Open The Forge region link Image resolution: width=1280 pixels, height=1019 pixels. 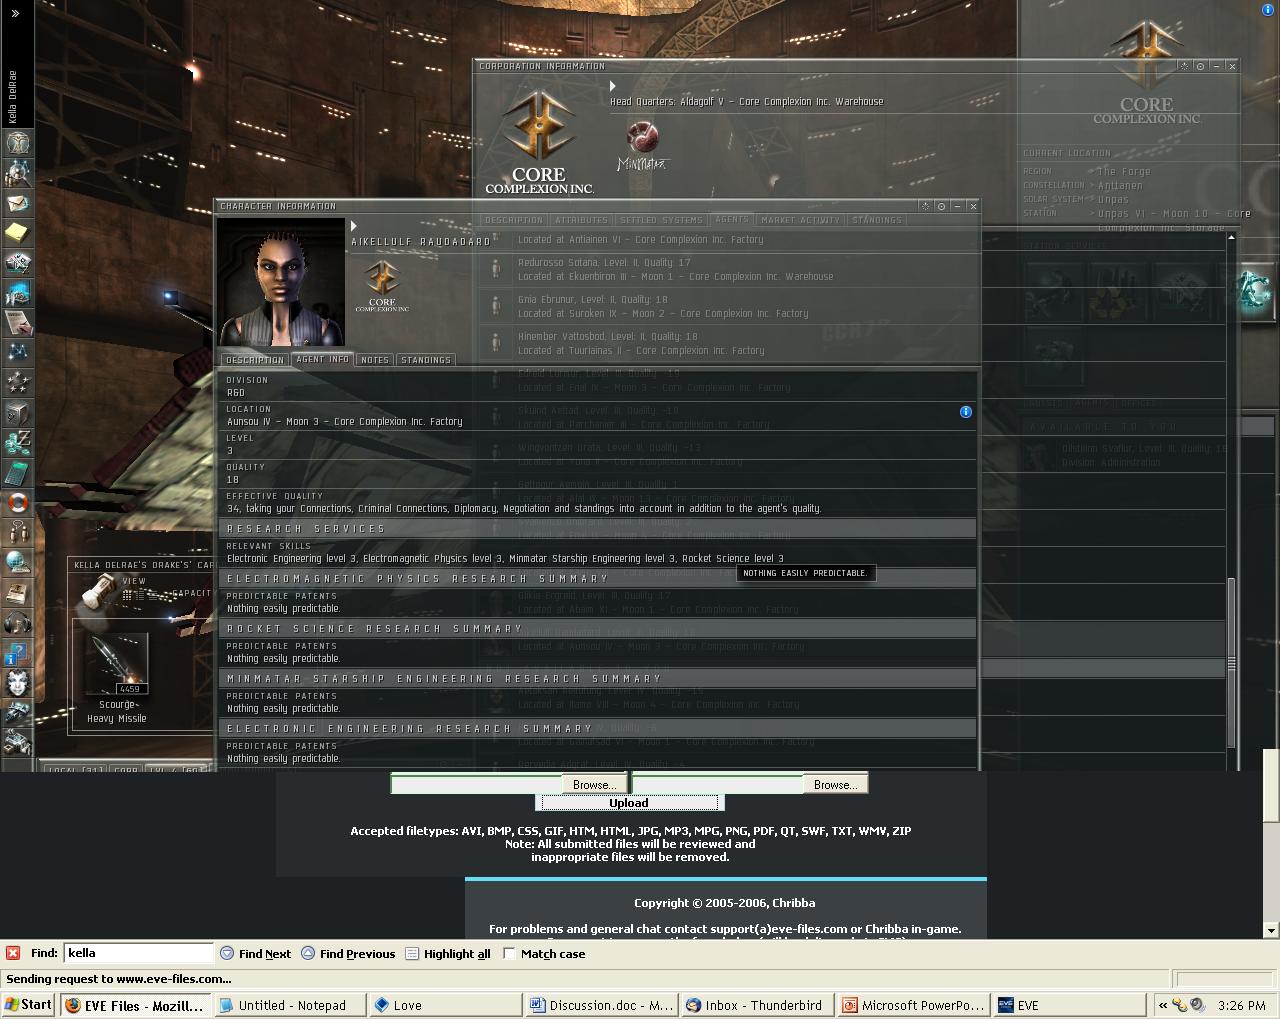pos(1124,172)
